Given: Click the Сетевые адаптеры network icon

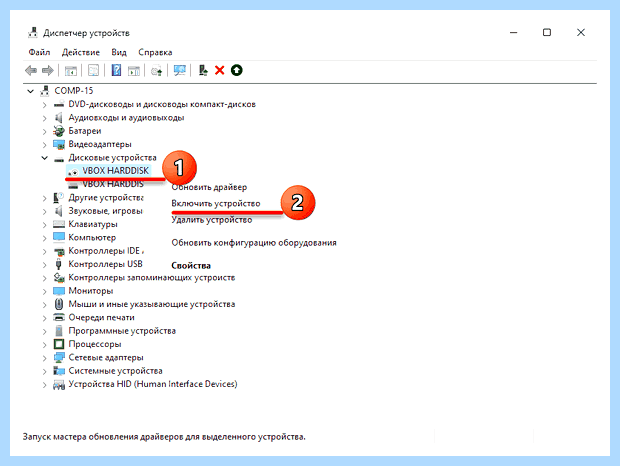Looking at the screenshot, I should point(59,358).
